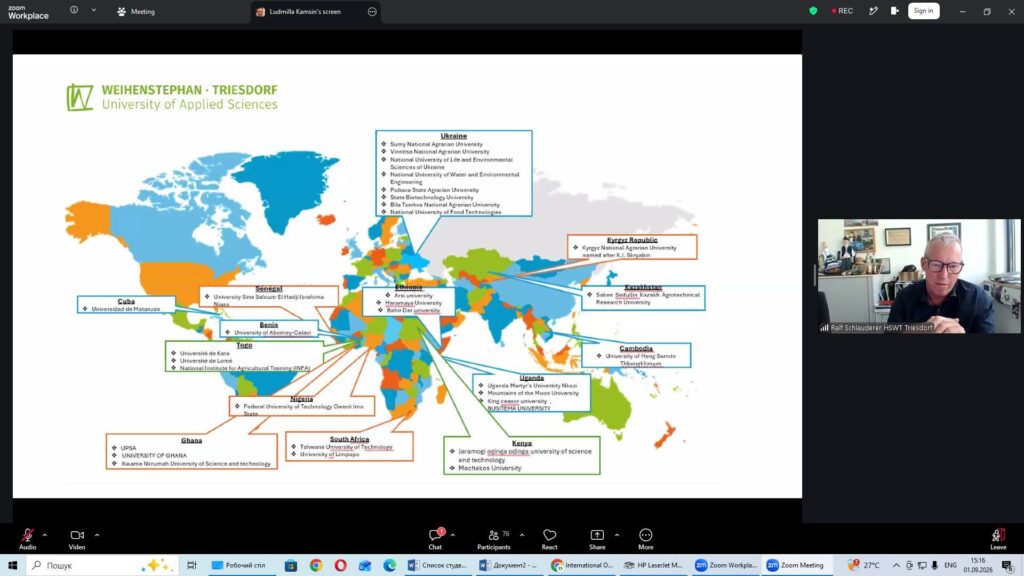
Task: Click the Cambodia label box heading
Action: pyautogui.click(x=635, y=348)
